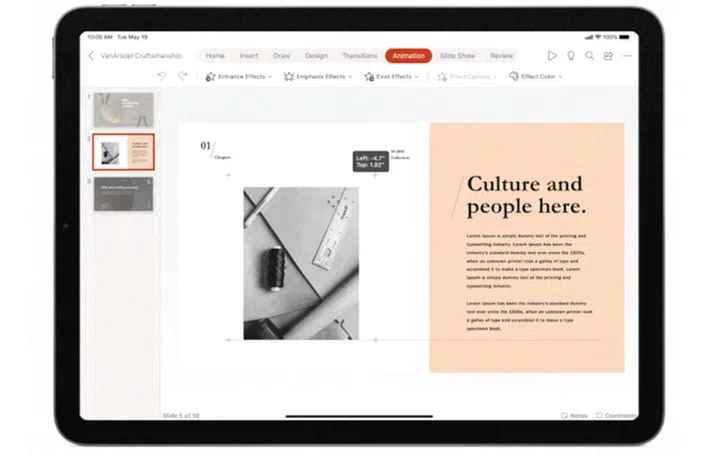
Task: Start the slideshow with the Play icon
Action: 552,56
